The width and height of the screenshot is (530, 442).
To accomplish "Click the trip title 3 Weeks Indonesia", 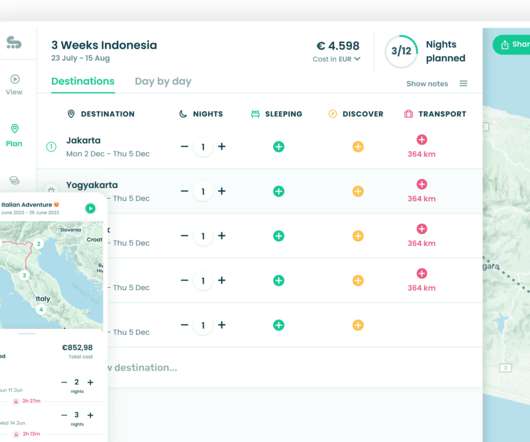I will (x=104, y=45).
